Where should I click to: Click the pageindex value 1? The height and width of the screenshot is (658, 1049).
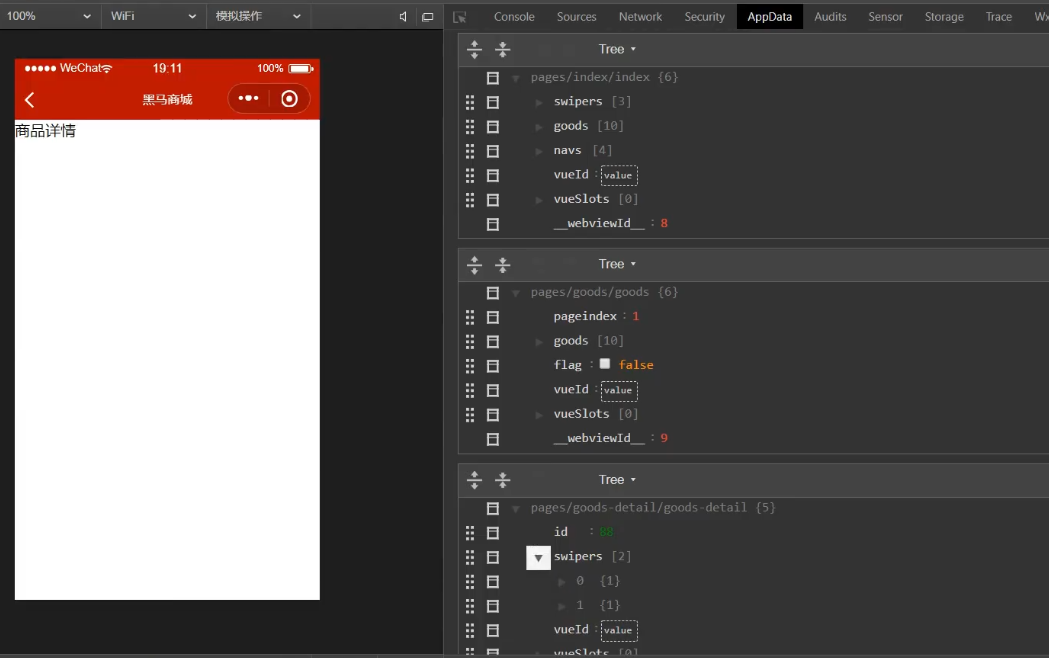[636, 316]
